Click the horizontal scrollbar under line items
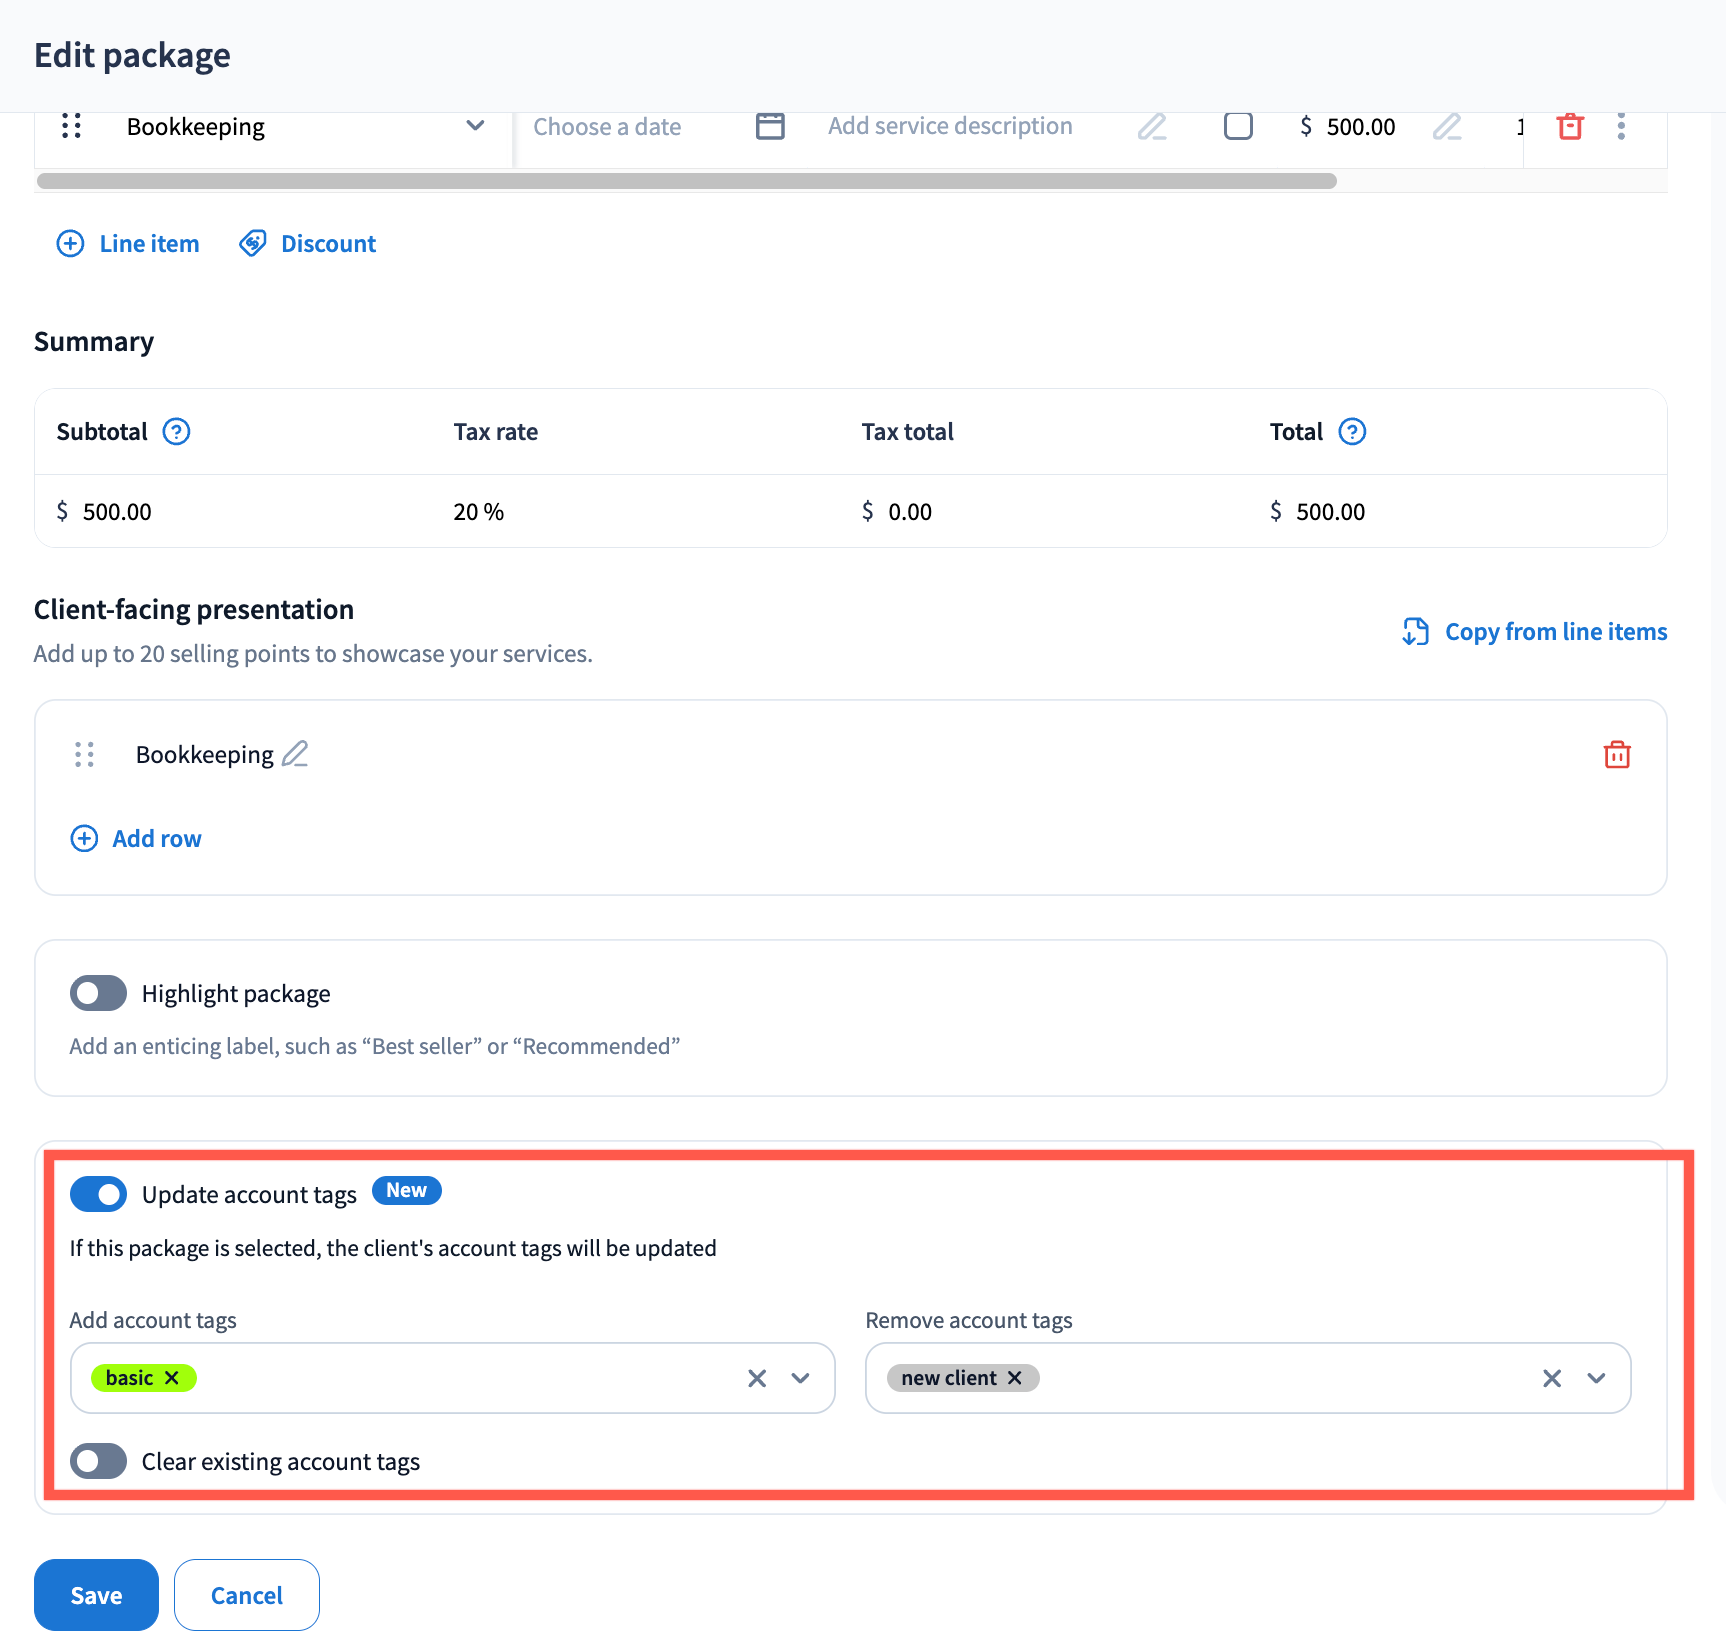This screenshot has width=1726, height=1650. [x=686, y=181]
